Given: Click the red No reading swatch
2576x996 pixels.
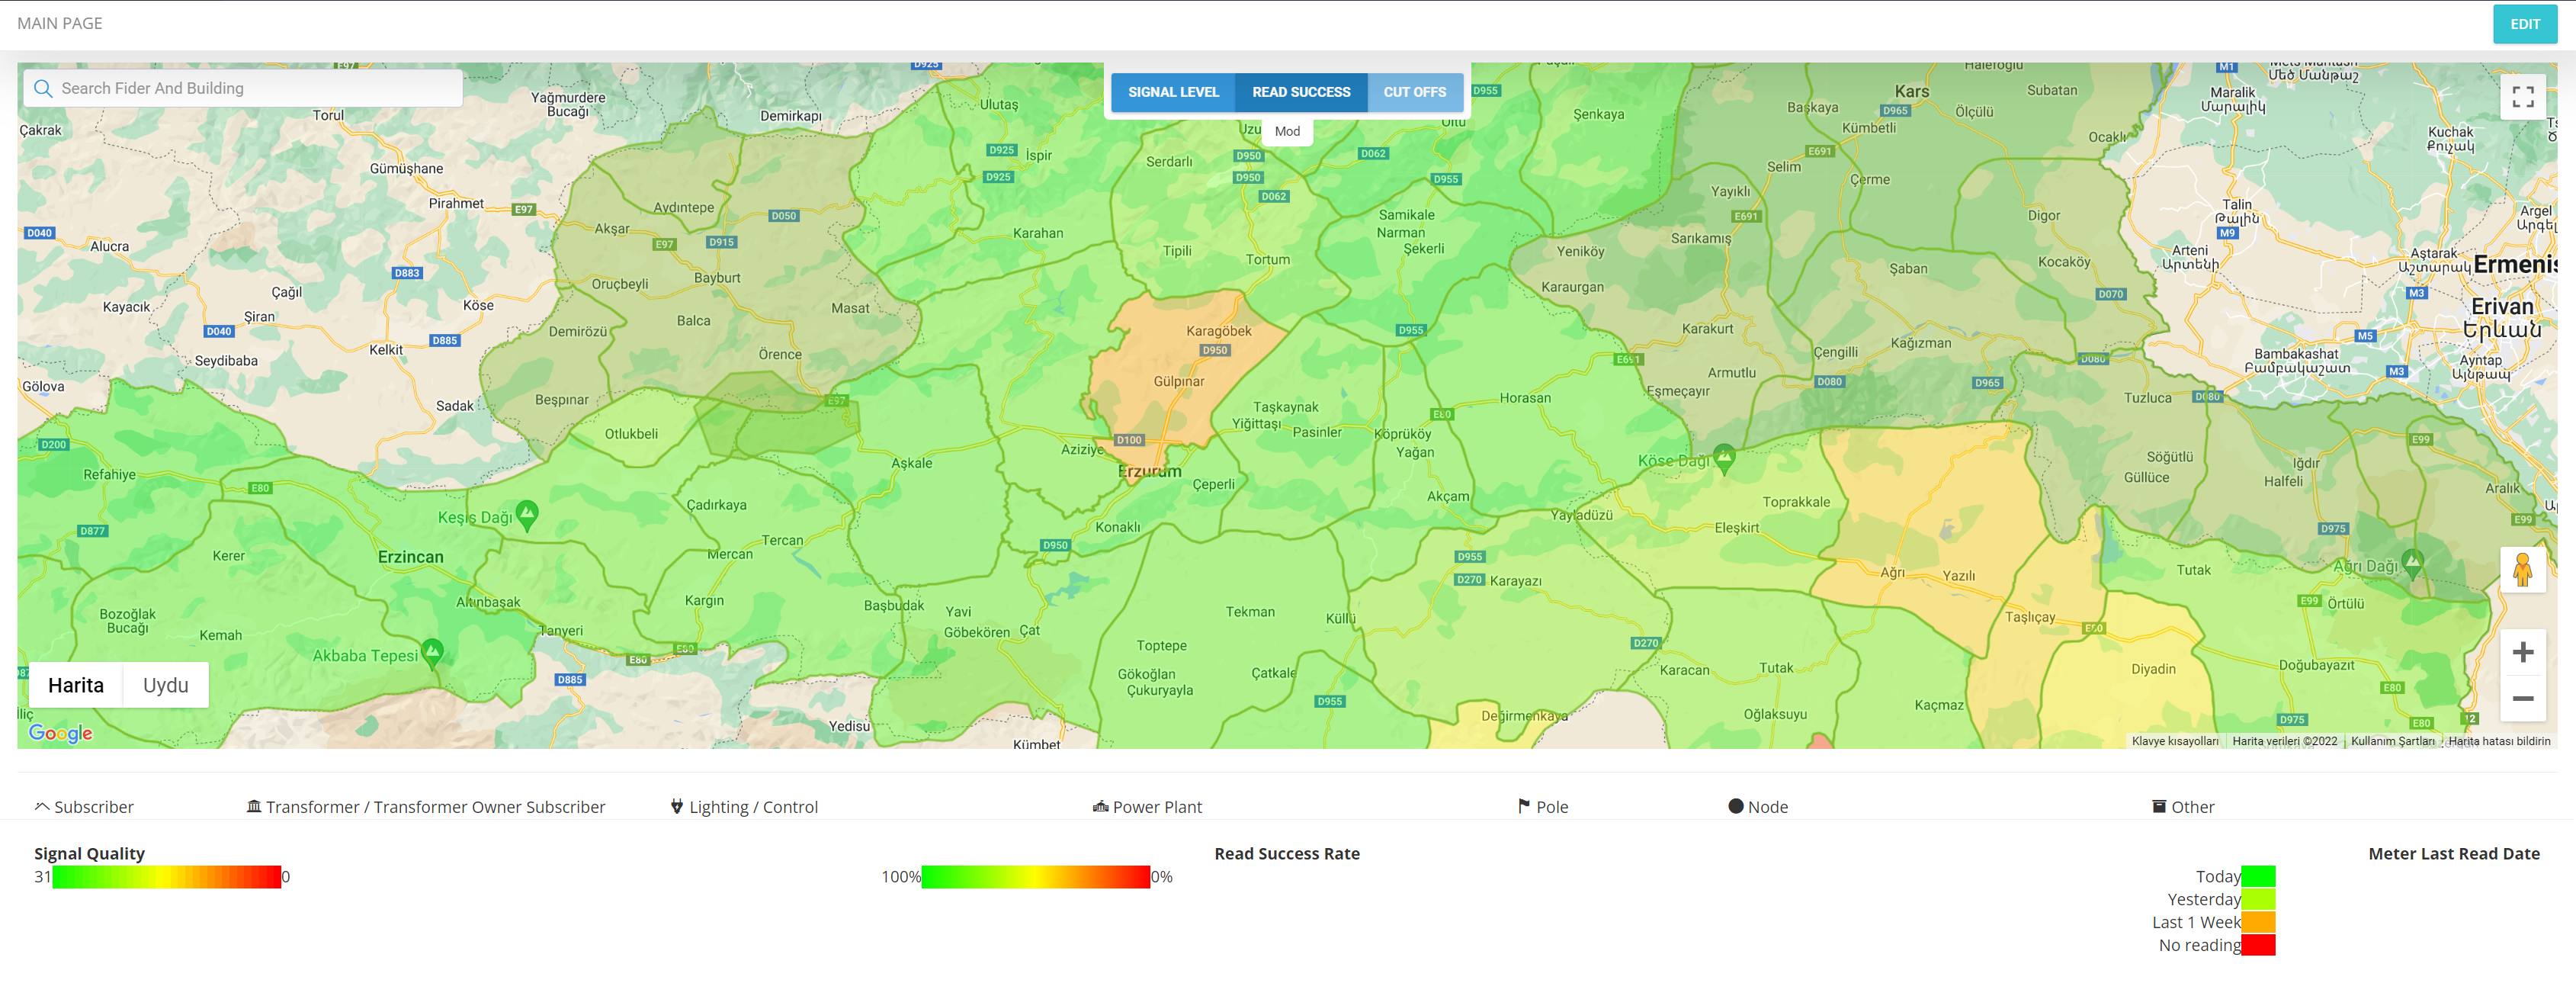Looking at the screenshot, I should 2257,945.
